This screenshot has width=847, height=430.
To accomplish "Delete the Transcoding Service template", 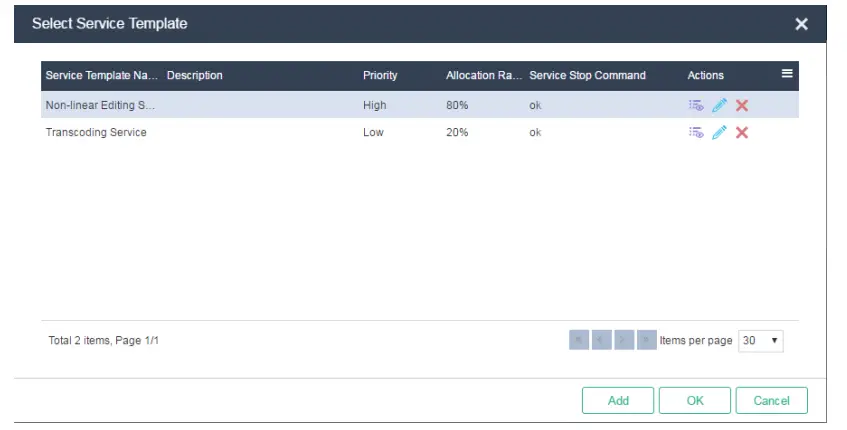I will click(x=742, y=132).
